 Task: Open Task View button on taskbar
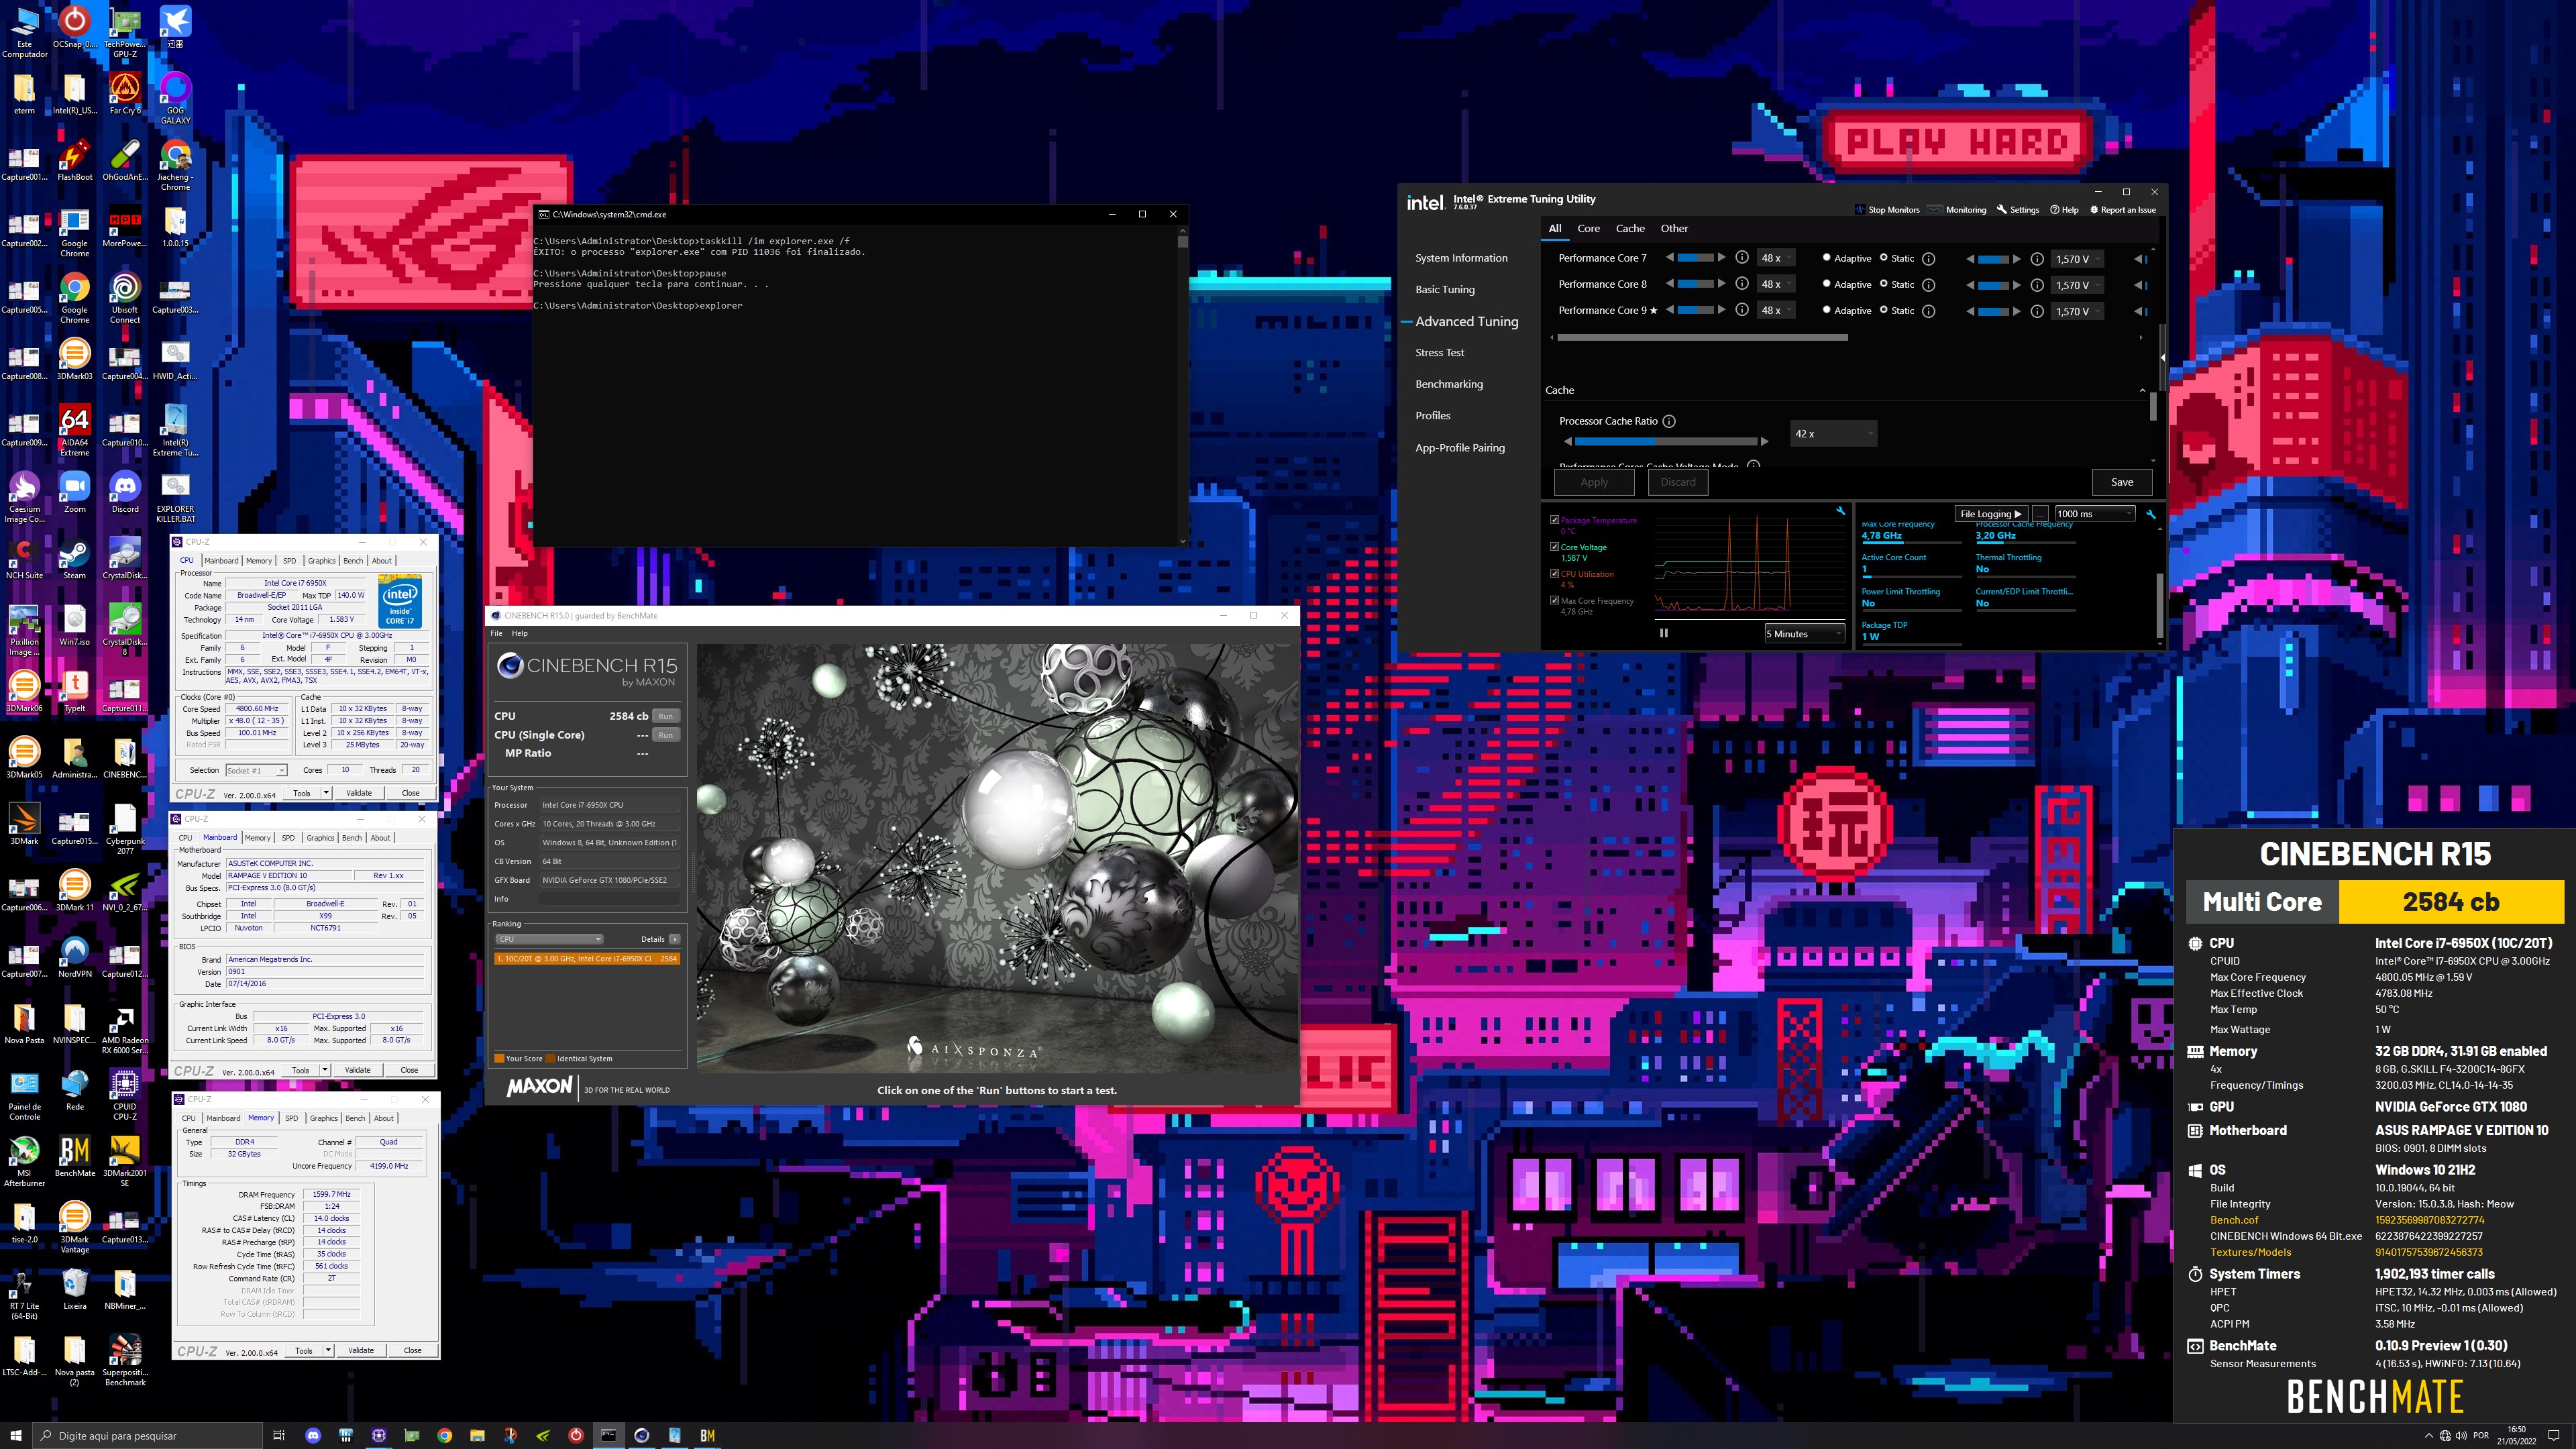coord(279,1435)
